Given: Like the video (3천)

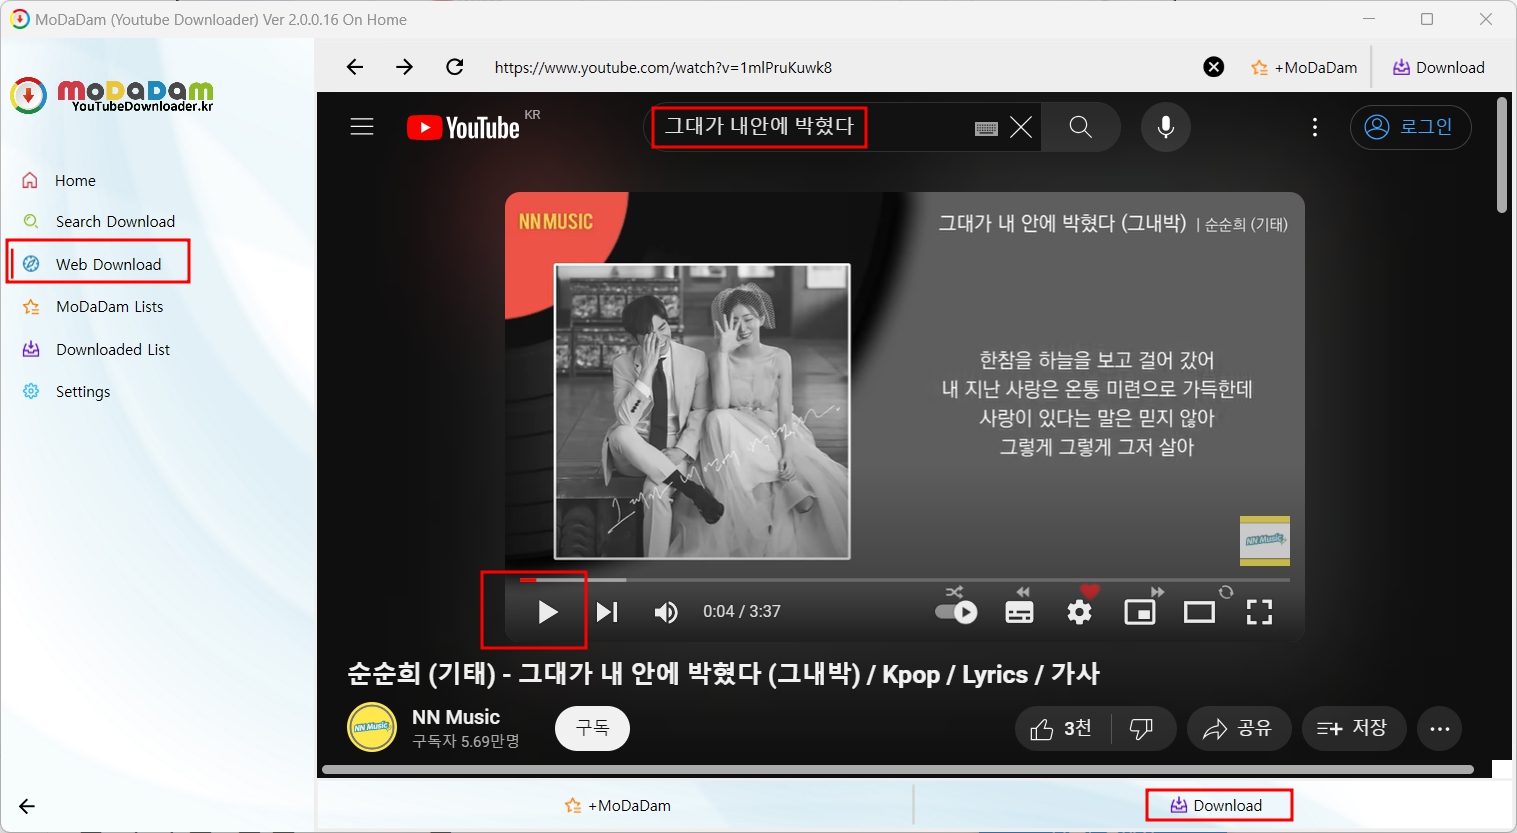Looking at the screenshot, I should (x=1062, y=729).
